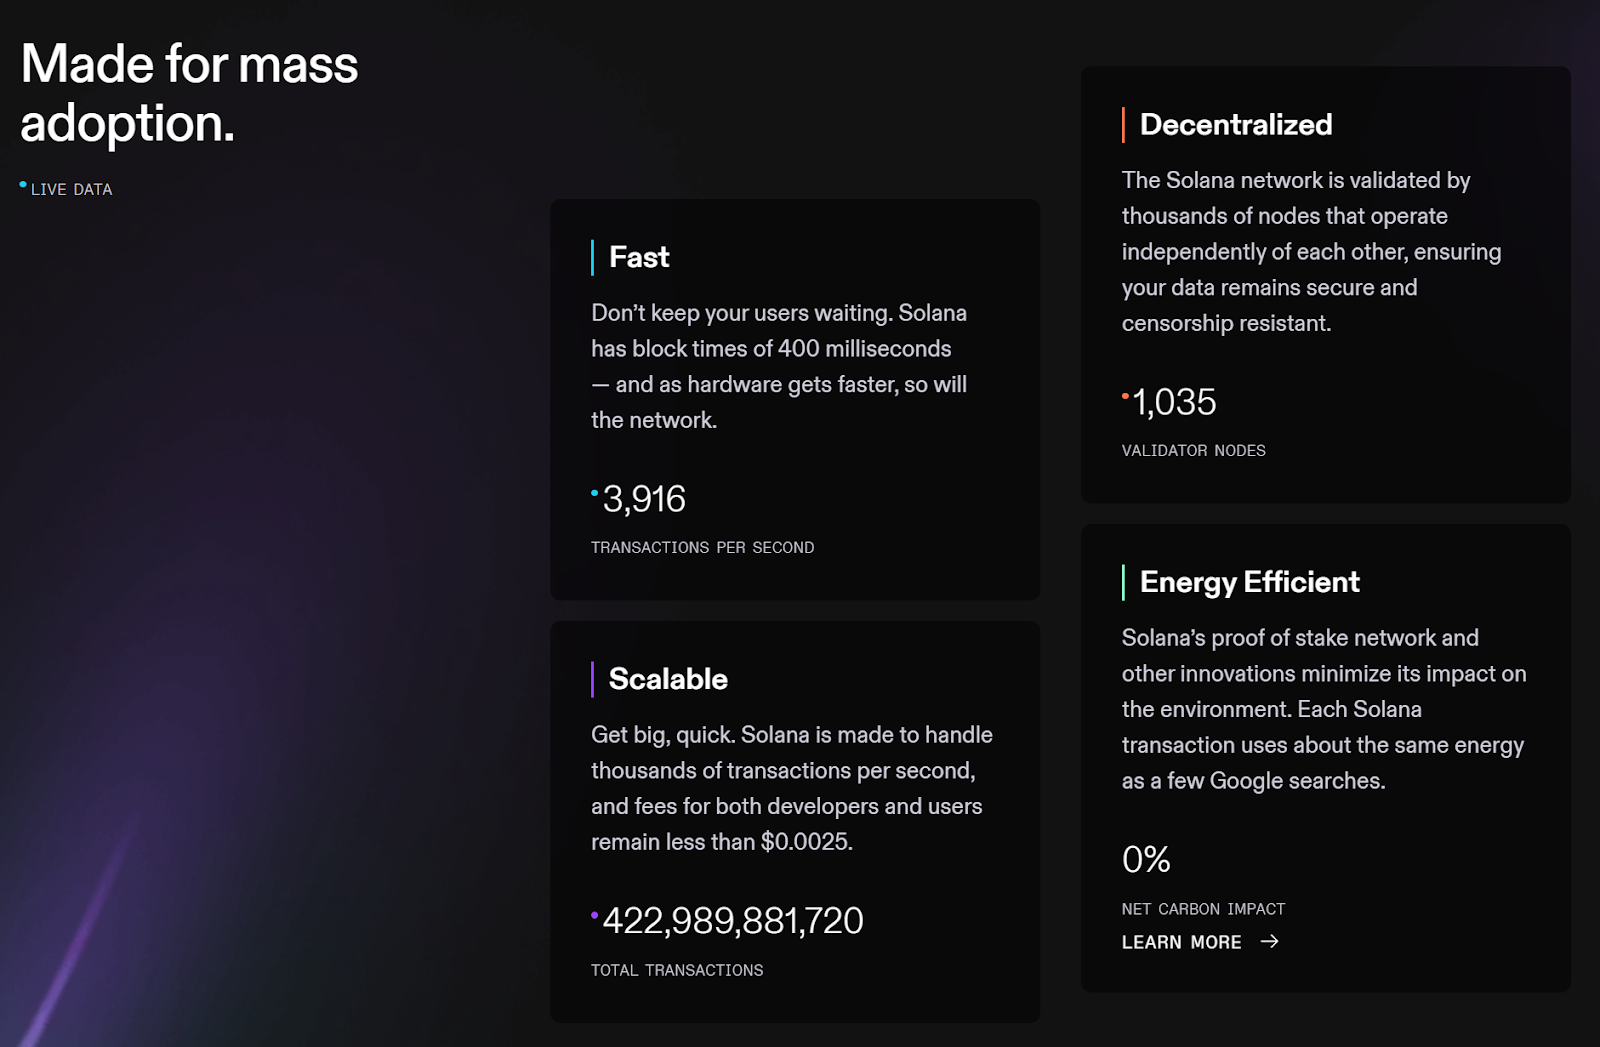Select the Fast card heading
Image resolution: width=1600 pixels, height=1047 pixels.
point(639,257)
